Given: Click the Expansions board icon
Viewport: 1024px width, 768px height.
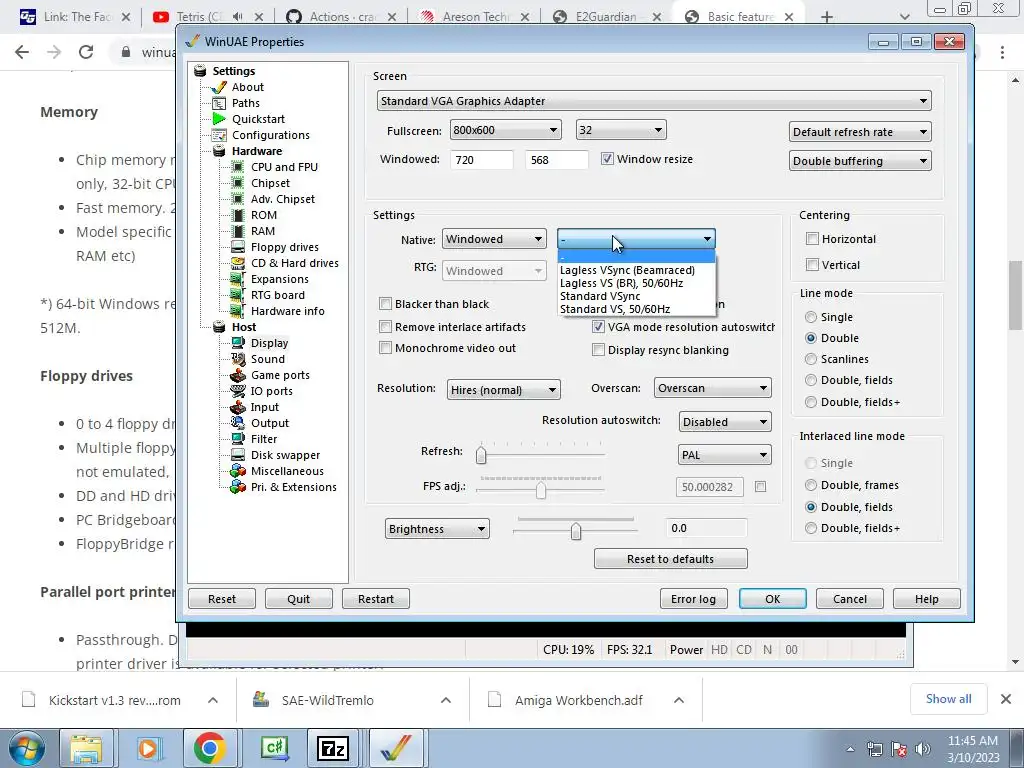Looking at the screenshot, I should coord(238,279).
